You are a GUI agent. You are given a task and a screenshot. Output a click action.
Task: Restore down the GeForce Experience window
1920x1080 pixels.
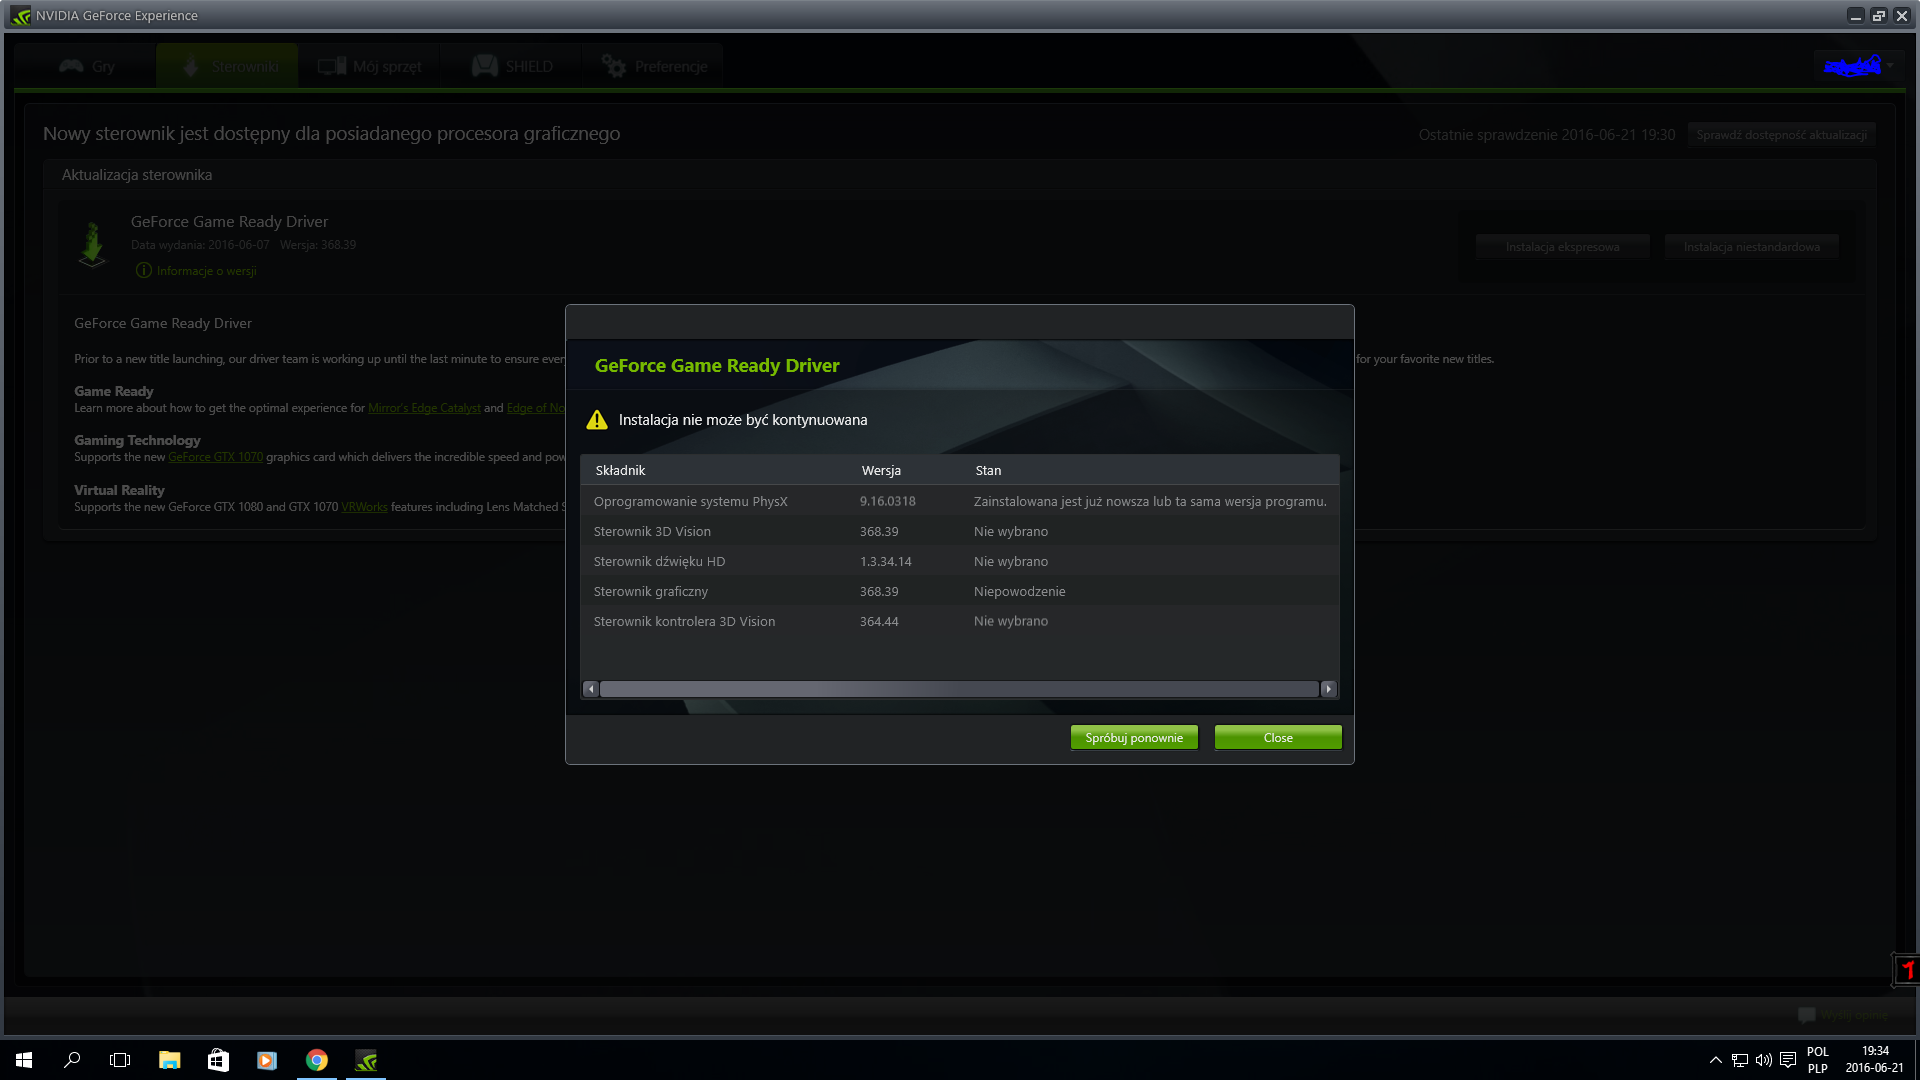pos(1879,16)
